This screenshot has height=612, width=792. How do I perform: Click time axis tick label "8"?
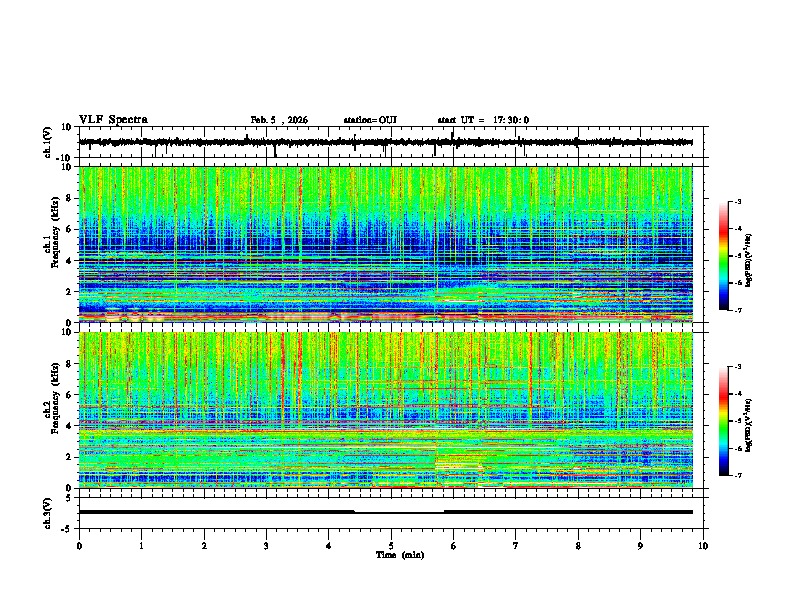(578, 546)
